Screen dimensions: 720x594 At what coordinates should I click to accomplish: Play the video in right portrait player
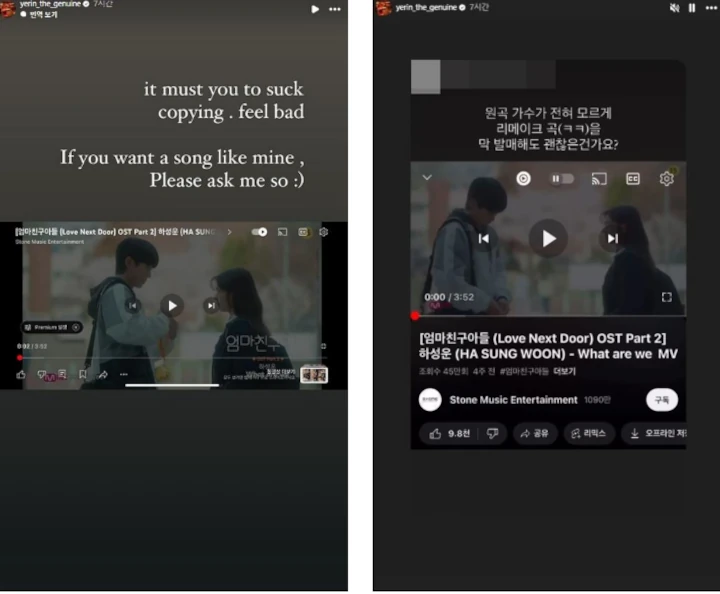pos(548,239)
